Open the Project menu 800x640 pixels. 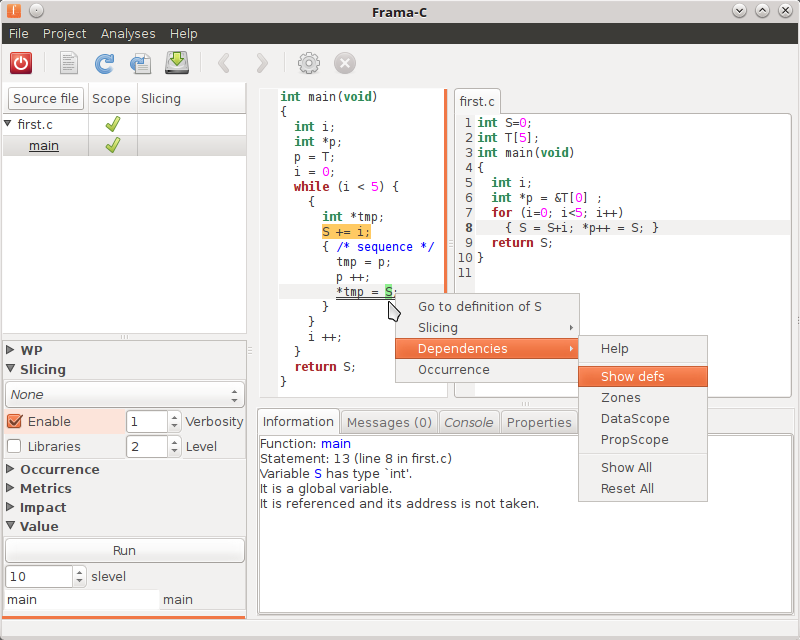point(65,34)
